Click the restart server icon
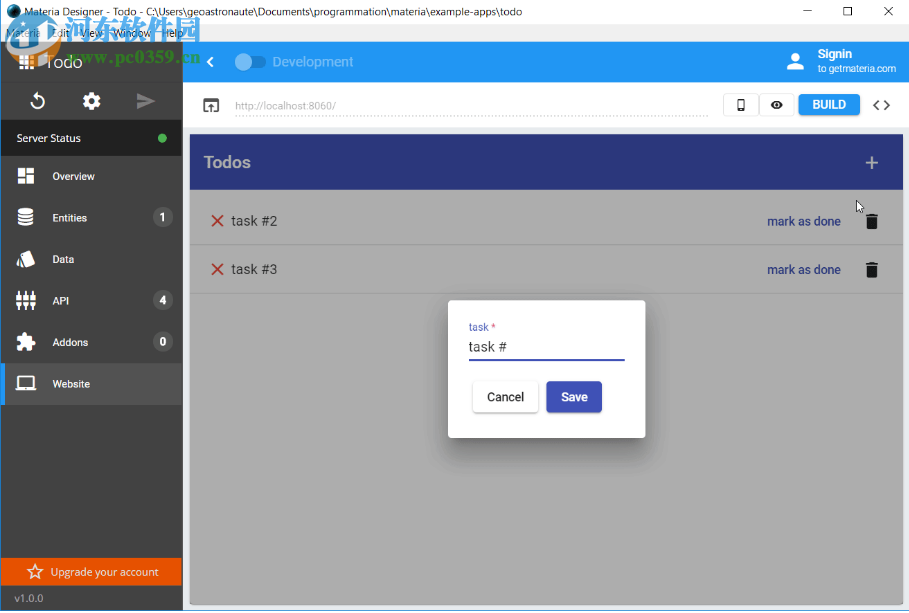Image resolution: width=909 pixels, height=613 pixels. [x=38, y=101]
